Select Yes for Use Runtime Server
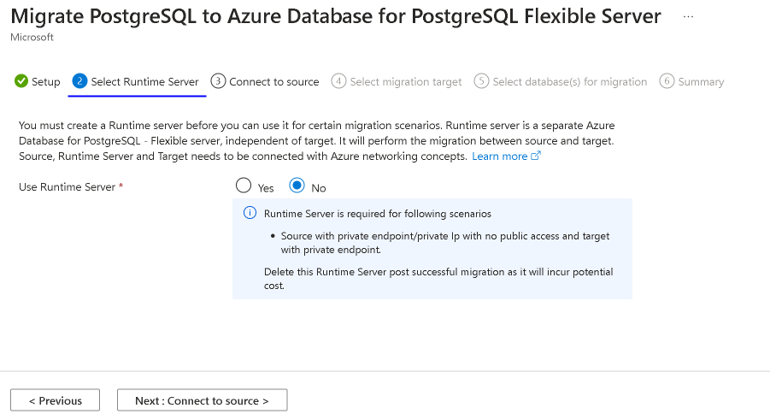The width and height of the screenshot is (770, 420). (243, 186)
